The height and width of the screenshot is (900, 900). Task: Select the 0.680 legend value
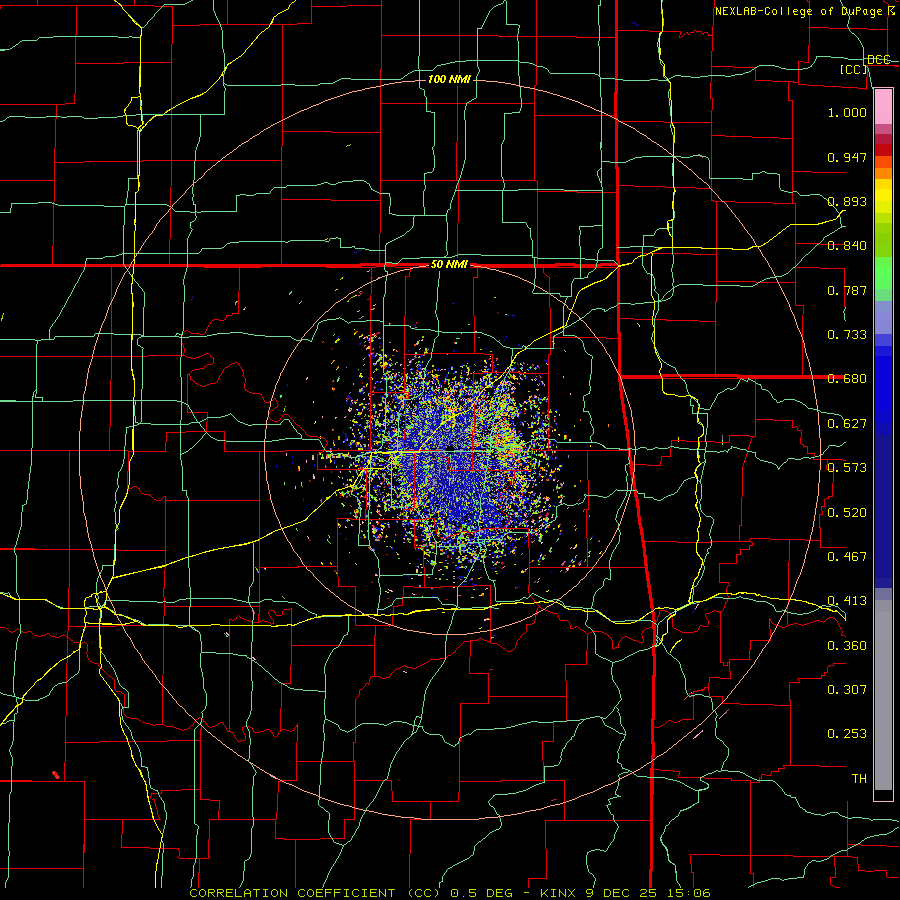tap(847, 379)
